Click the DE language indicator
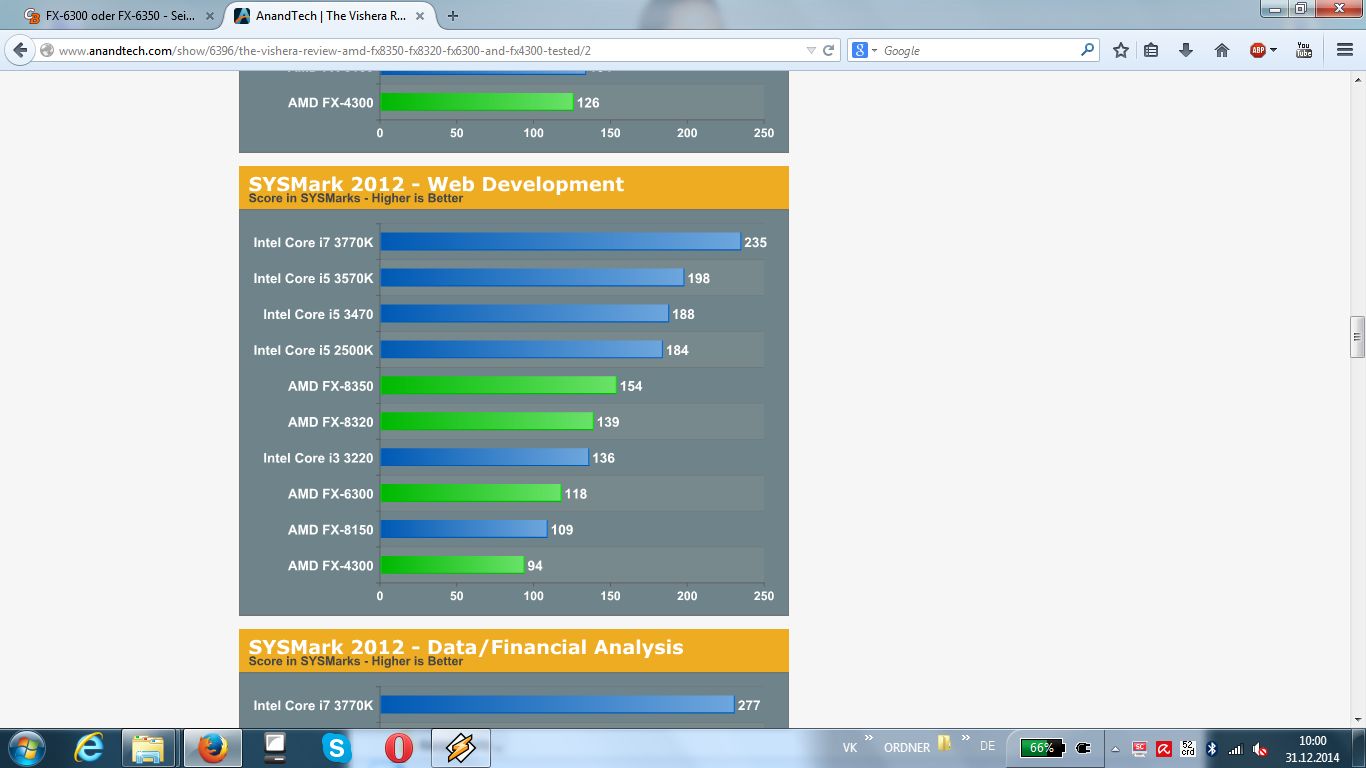 [987, 747]
